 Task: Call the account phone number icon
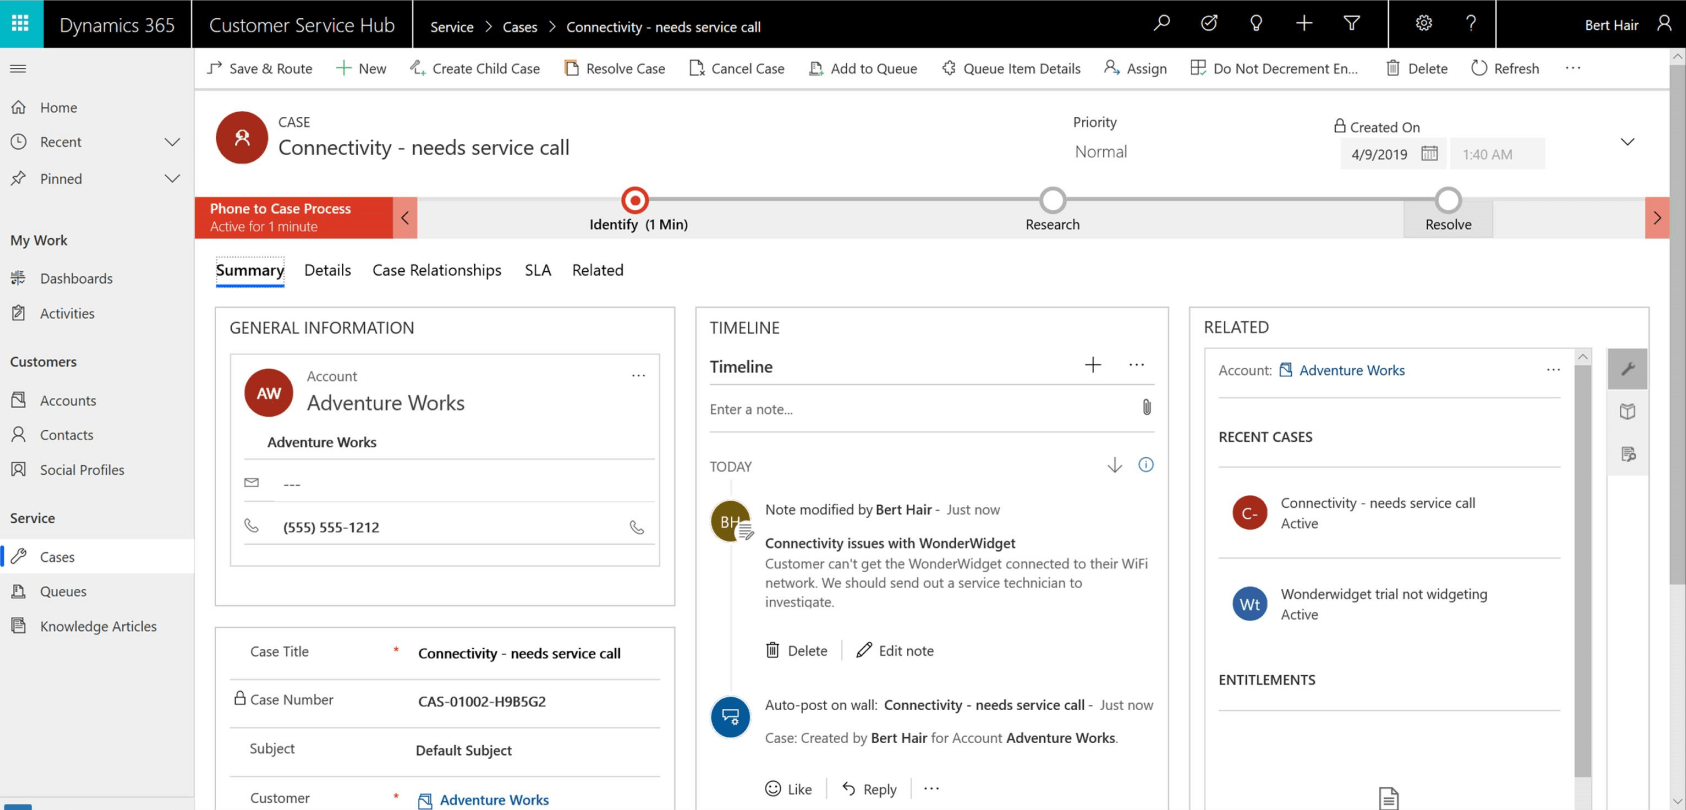(x=637, y=527)
